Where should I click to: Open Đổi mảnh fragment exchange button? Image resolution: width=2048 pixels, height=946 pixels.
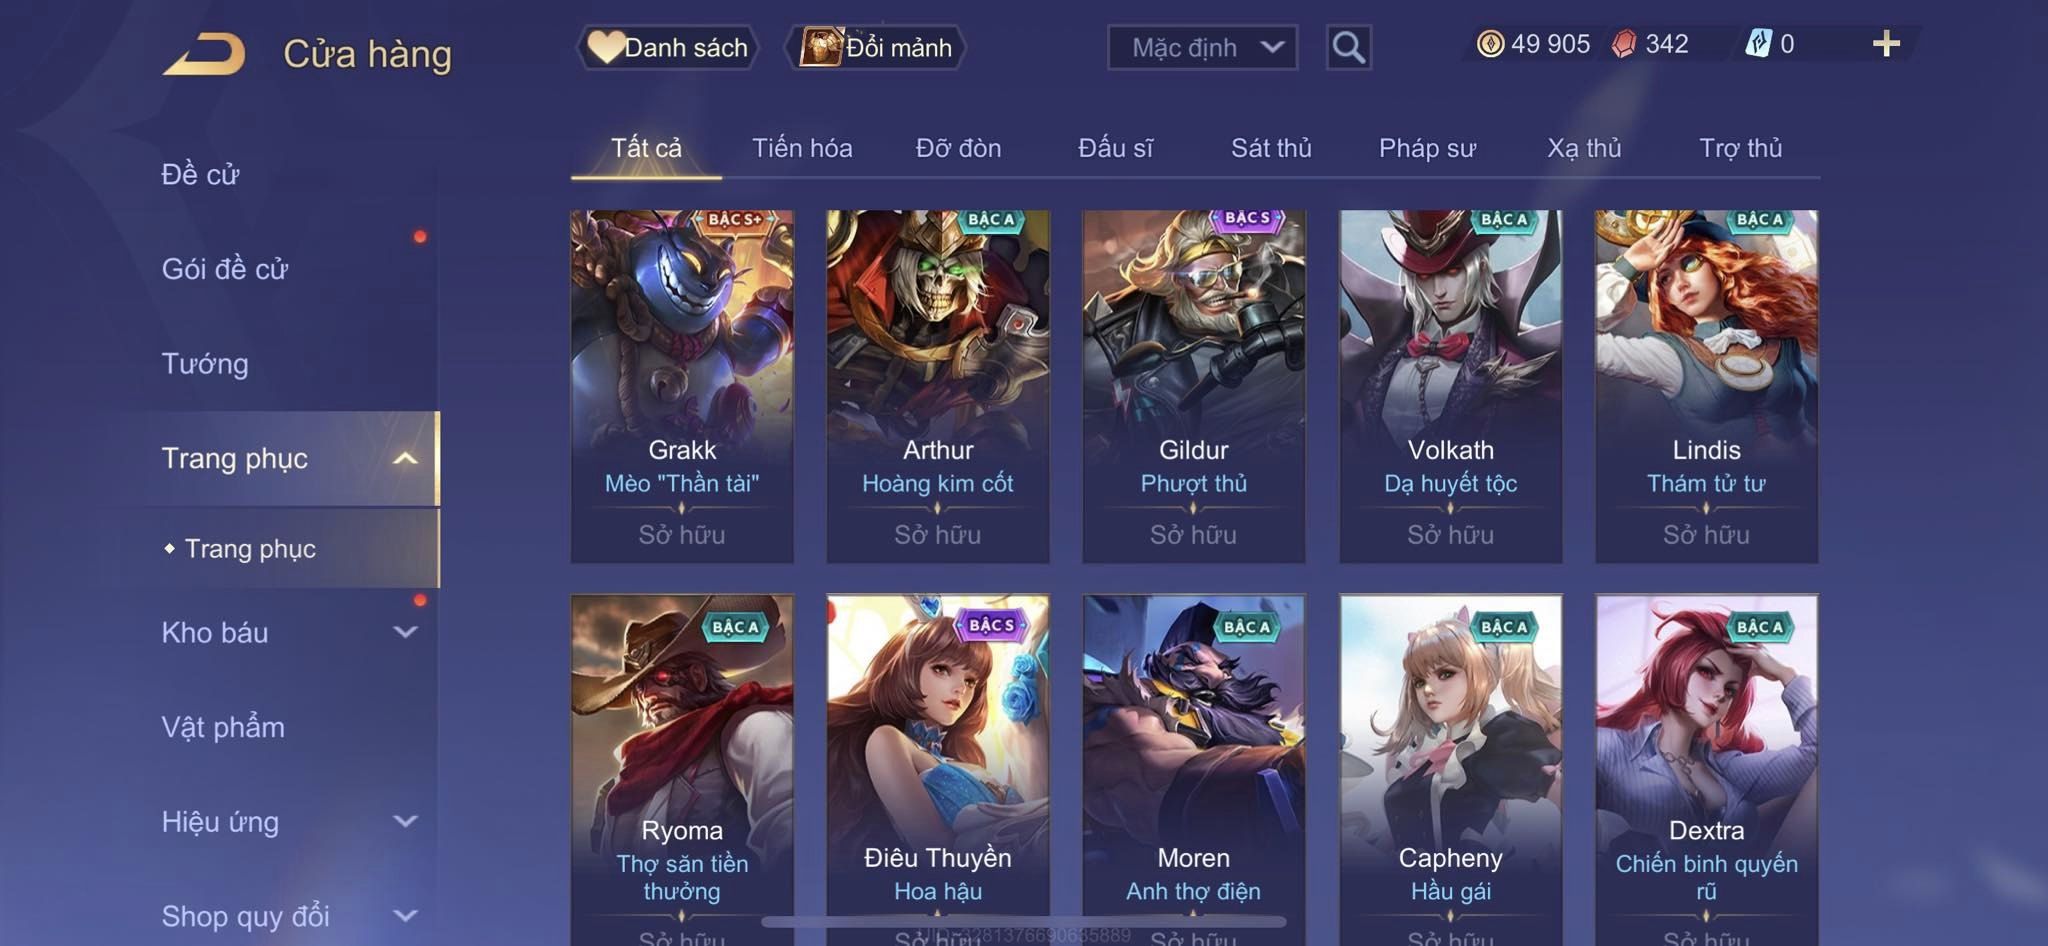[x=876, y=47]
